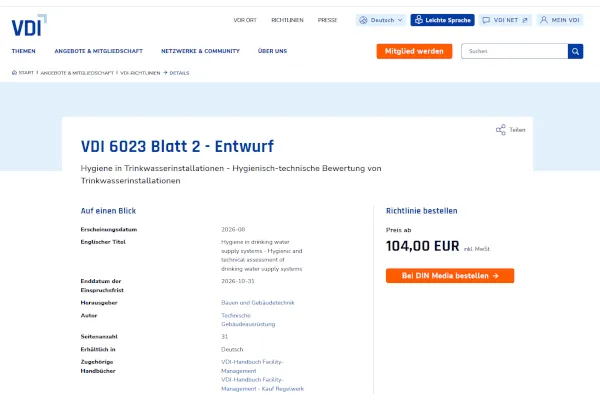The width and height of the screenshot is (600, 400).
Task: Click the subtitle Hygiene in Trinkwasserinstallationen
Action: click(x=231, y=175)
